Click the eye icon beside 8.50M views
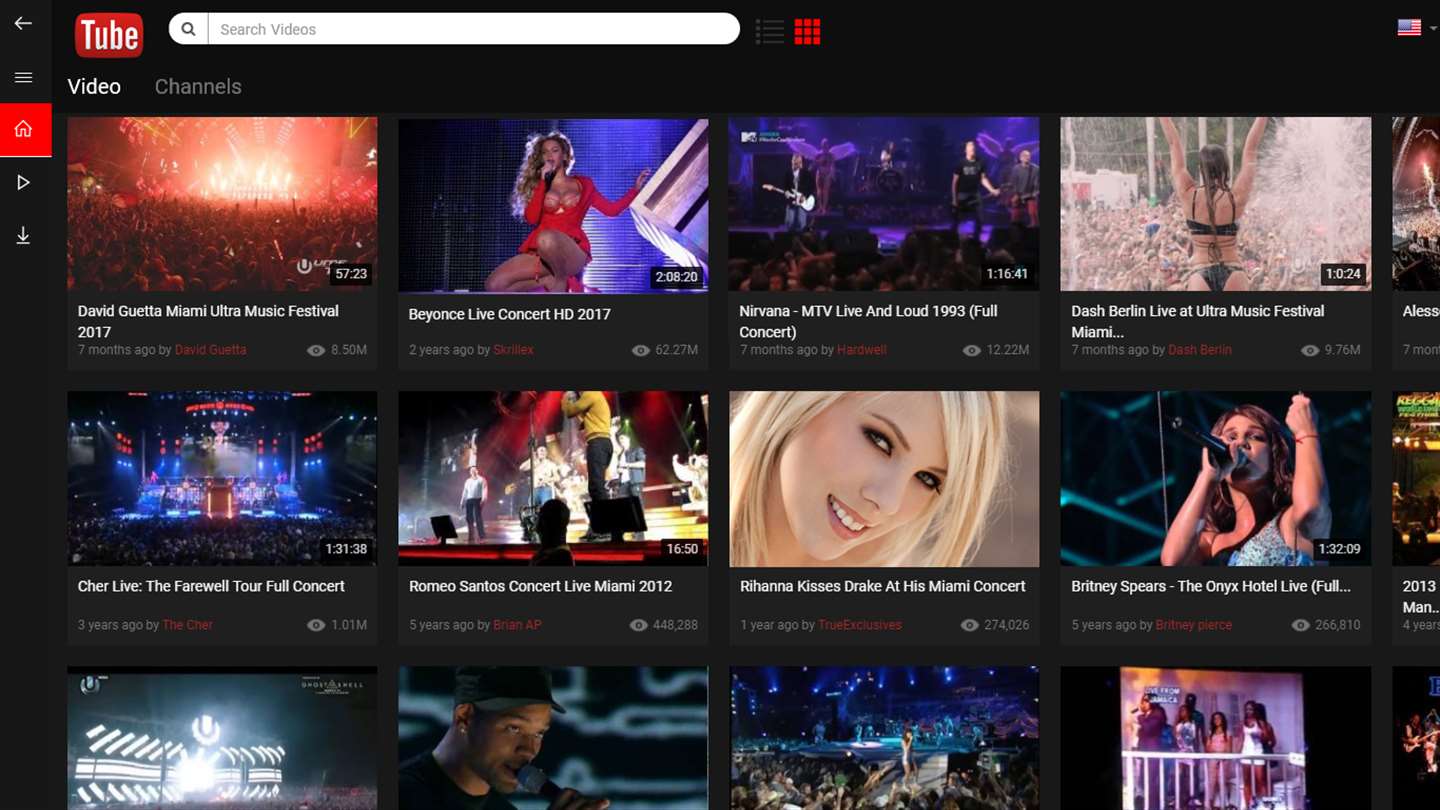Screen dimensions: 1440x810 pyautogui.click(x=316, y=350)
